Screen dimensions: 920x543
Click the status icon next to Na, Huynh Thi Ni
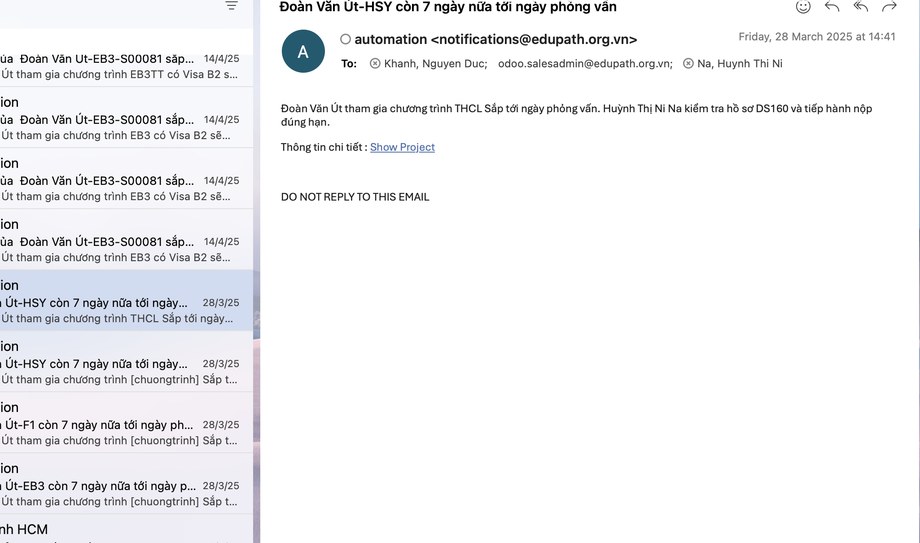tap(688, 63)
